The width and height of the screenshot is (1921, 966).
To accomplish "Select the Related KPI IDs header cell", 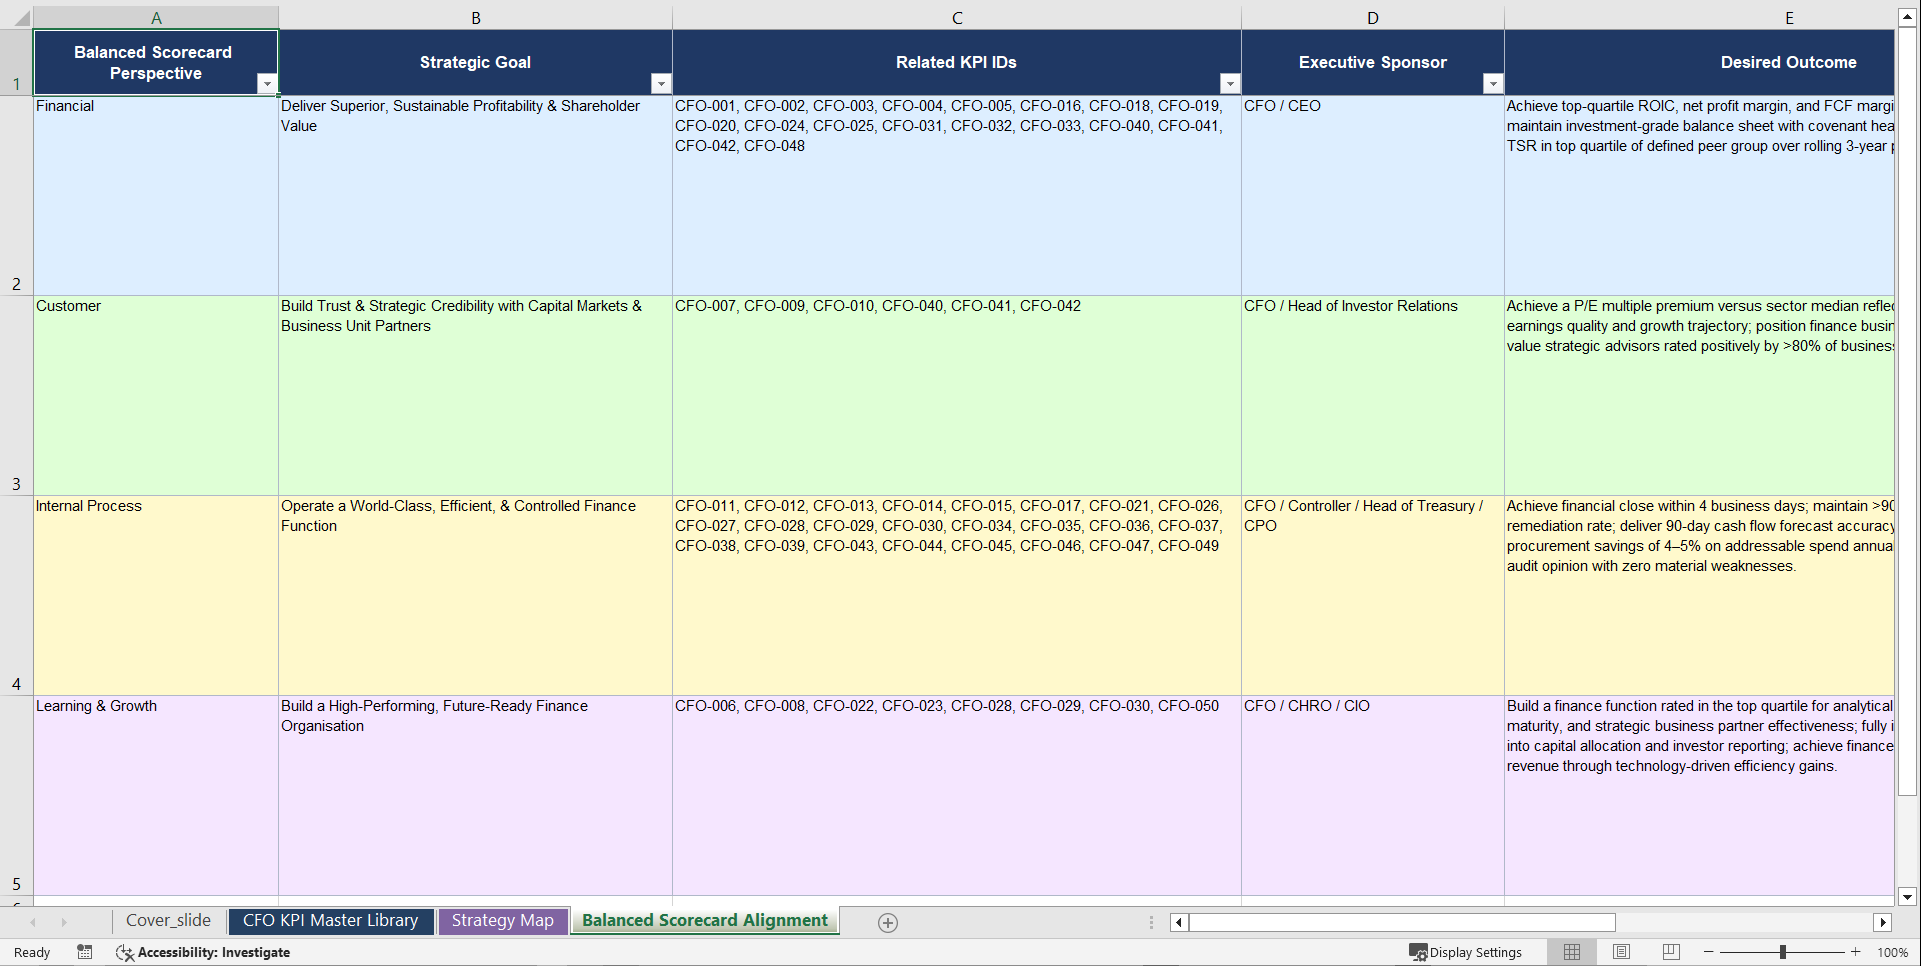I will pyautogui.click(x=957, y=62).
